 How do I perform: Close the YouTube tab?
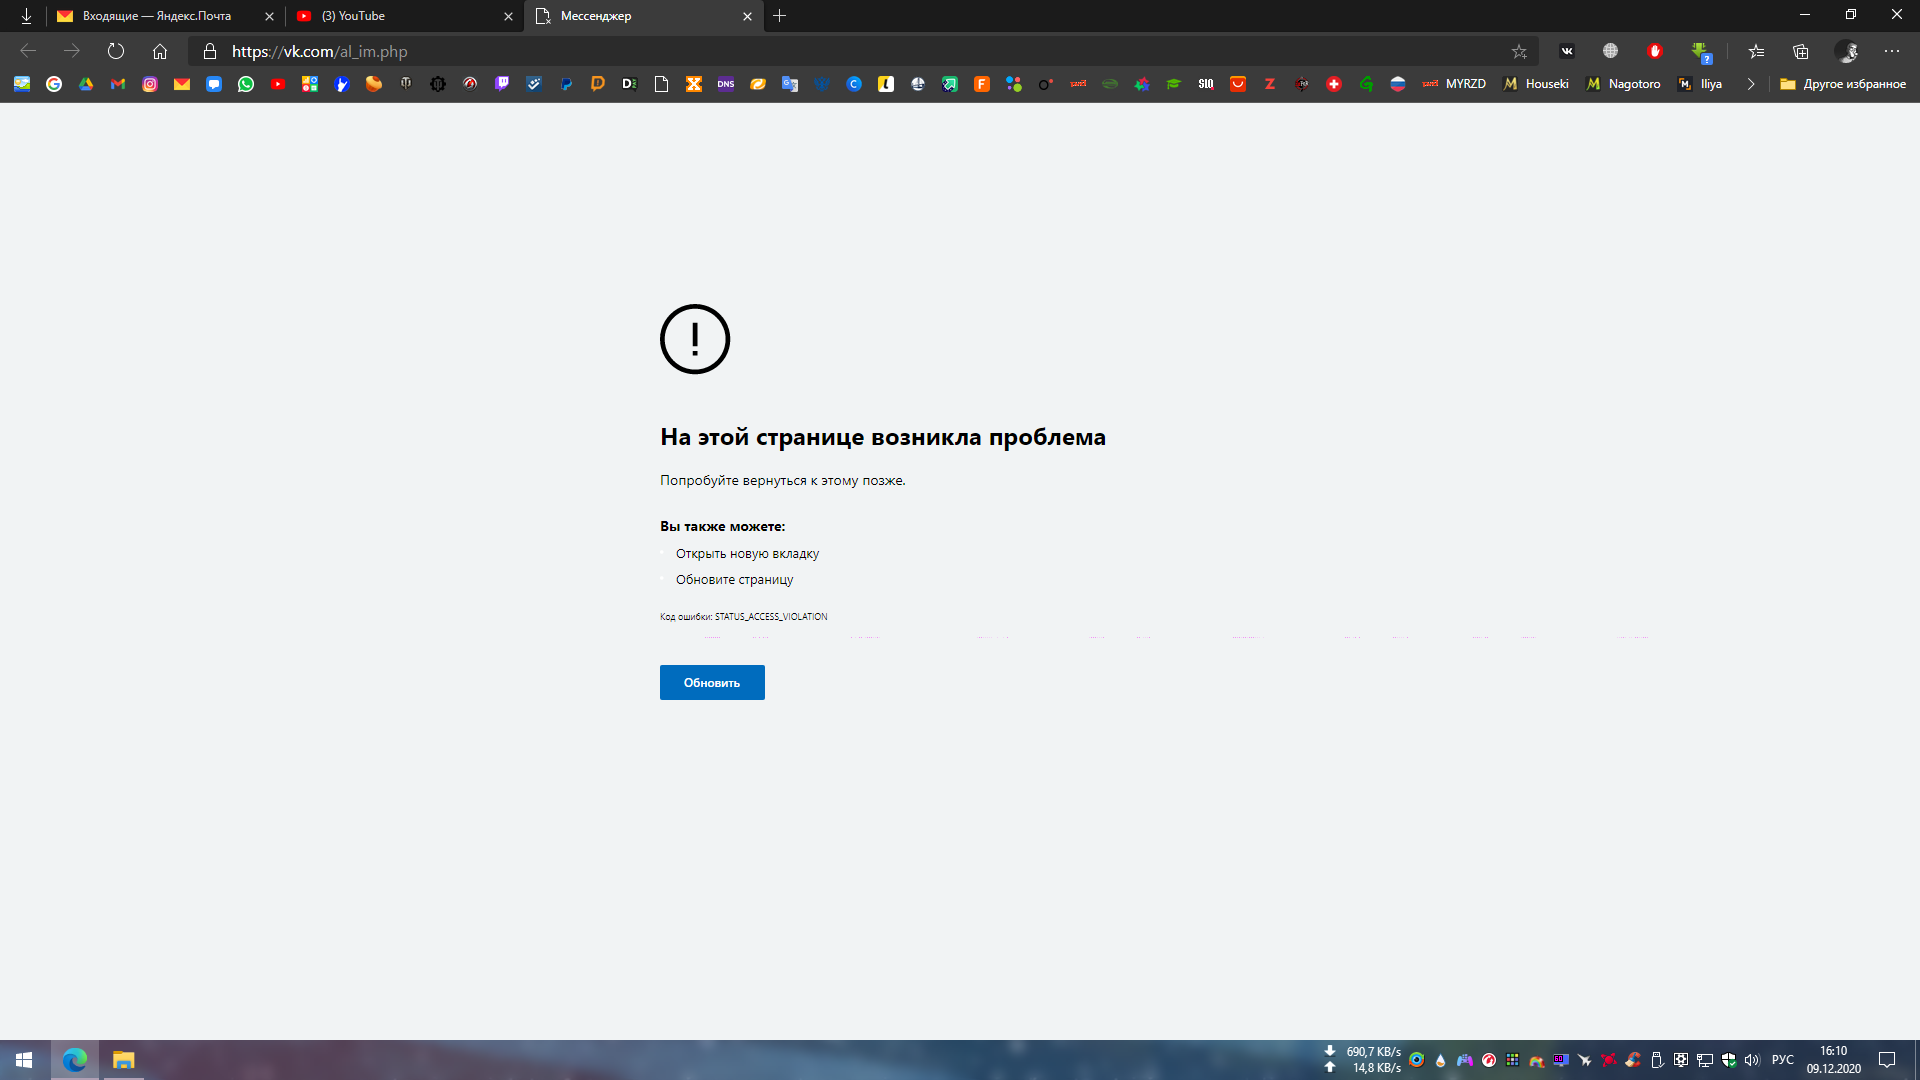(x=508, y=16)
